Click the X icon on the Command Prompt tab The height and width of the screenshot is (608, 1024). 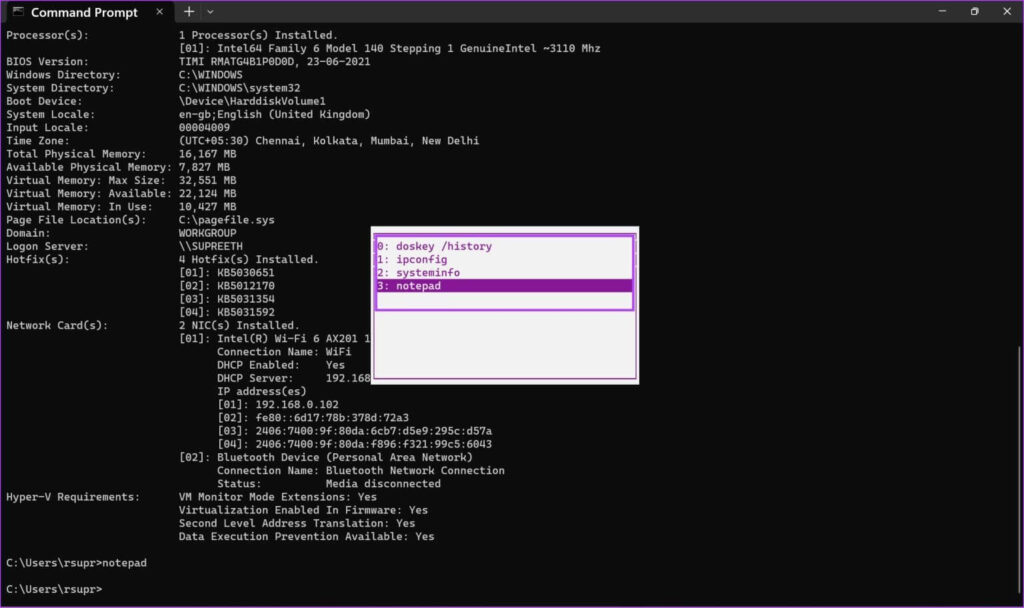158,12
